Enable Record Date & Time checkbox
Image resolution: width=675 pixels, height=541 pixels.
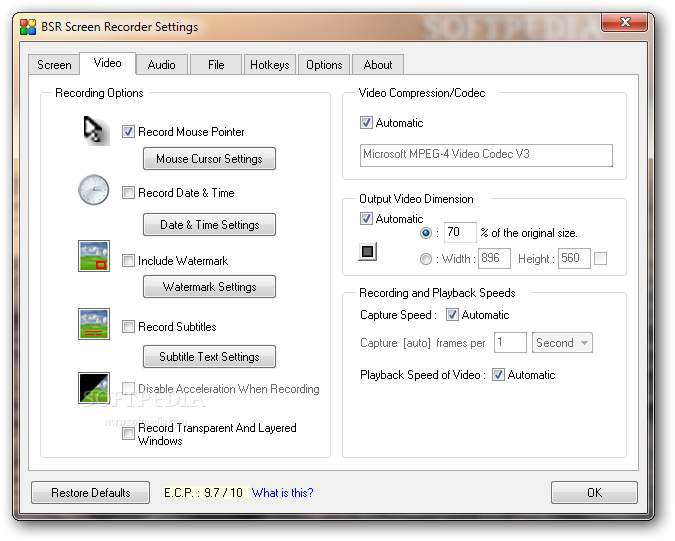click(x=128, y=192)
